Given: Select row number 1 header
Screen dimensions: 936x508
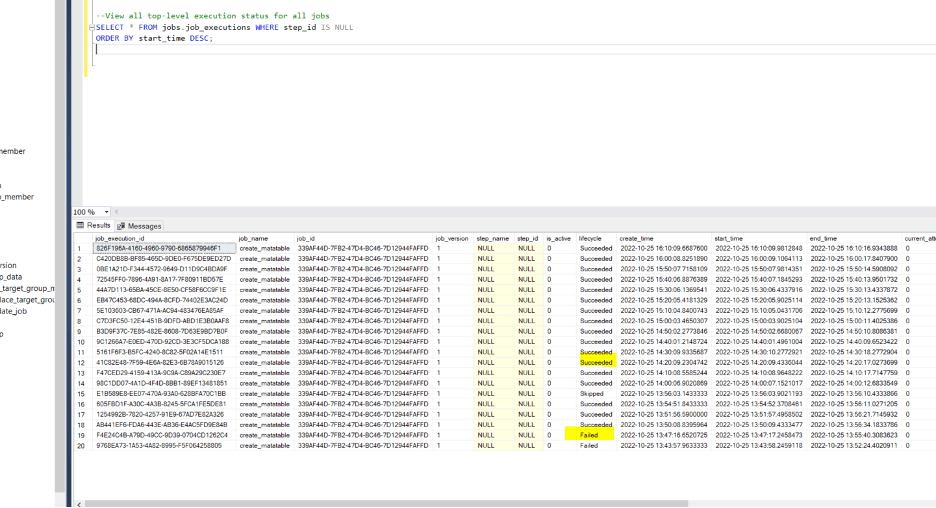Looking at the screenshot, I should [x=80, y=248].
